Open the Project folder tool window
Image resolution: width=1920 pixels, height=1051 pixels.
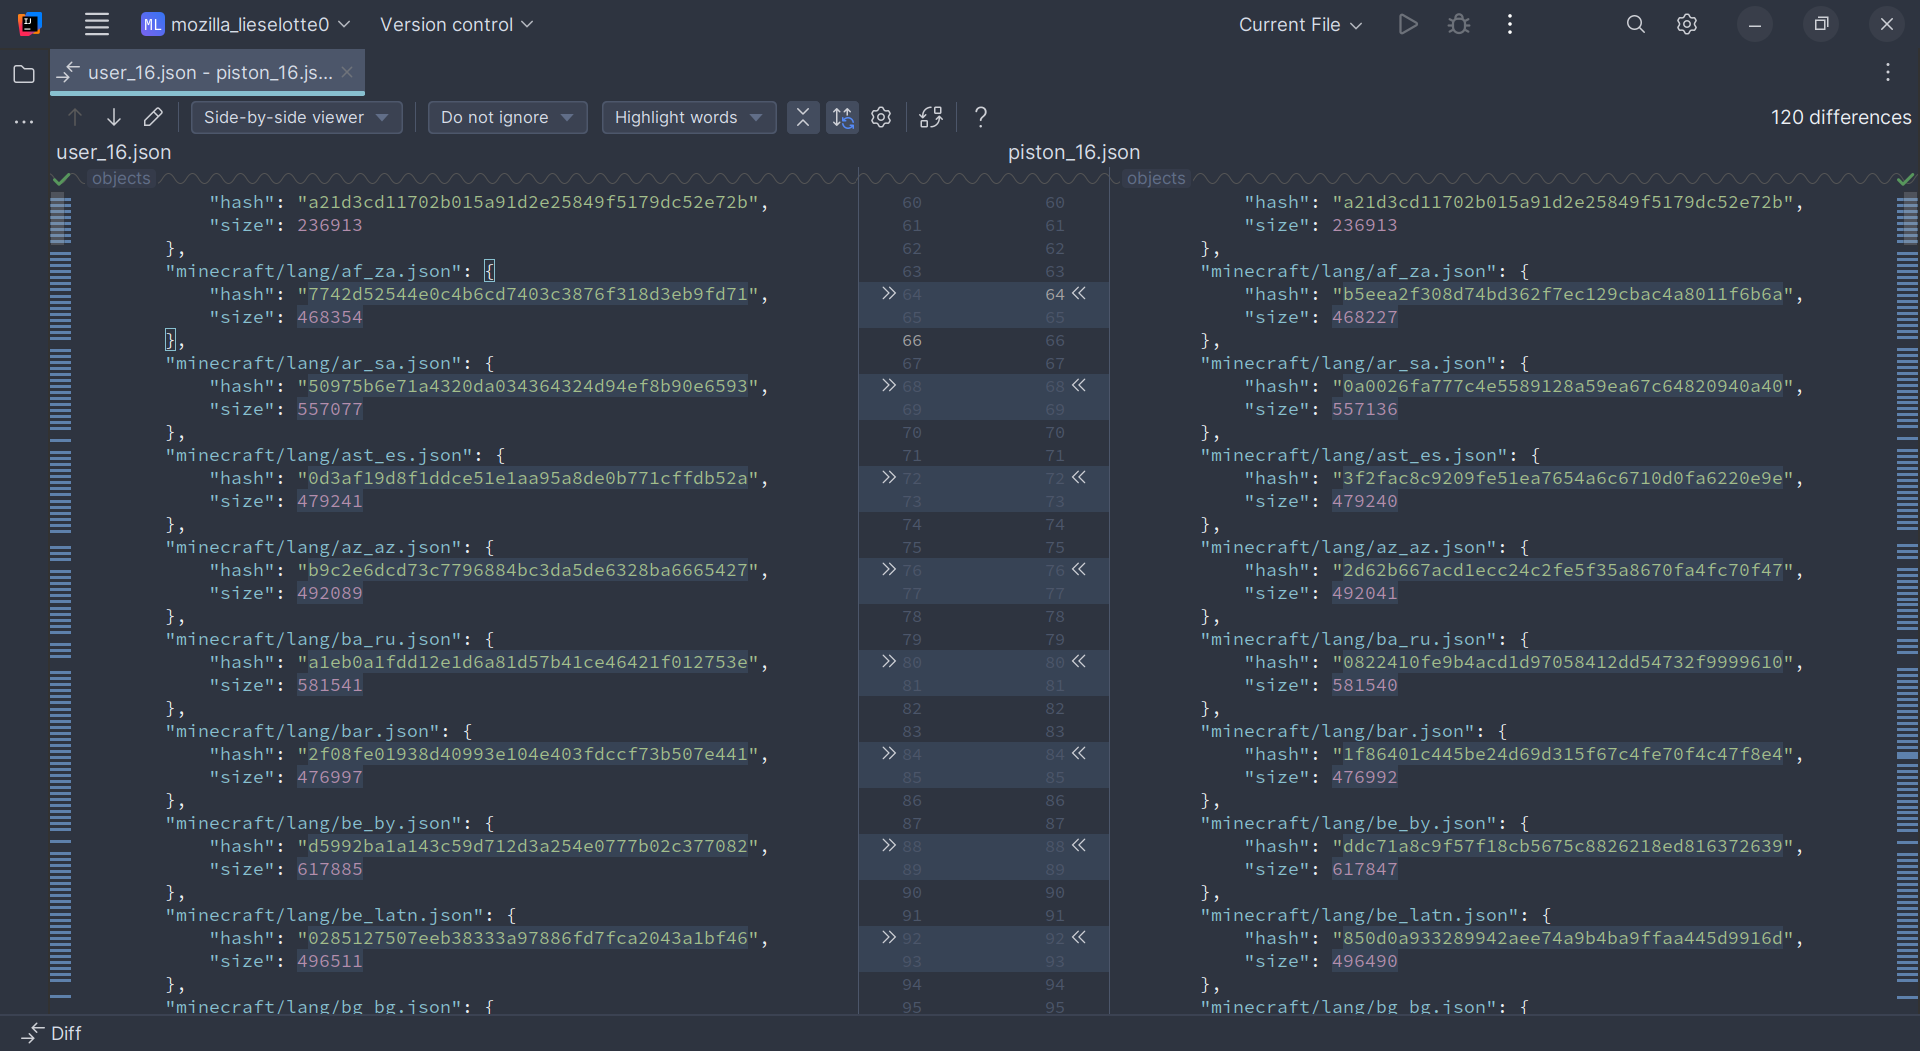24,73
